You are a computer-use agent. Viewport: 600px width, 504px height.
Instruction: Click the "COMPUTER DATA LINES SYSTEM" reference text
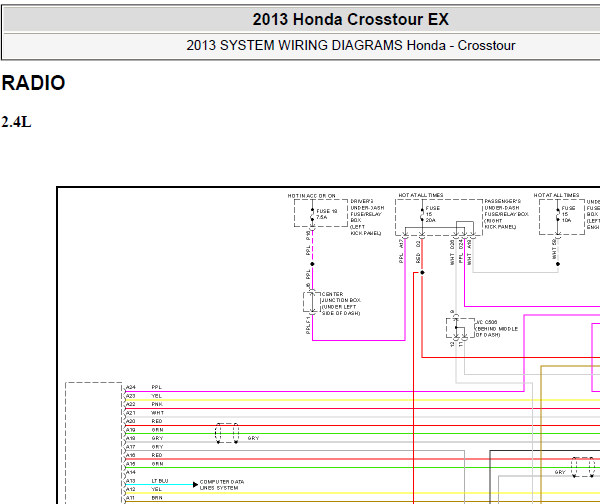[222, 485]
